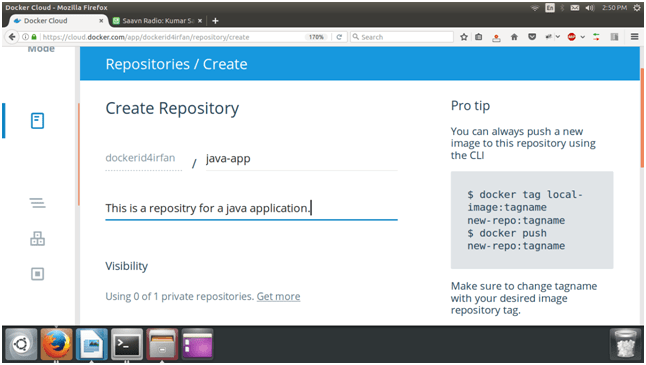The image size is (646, 365).
Task: Launch Firefox from the dock
Action: (56, 344)
